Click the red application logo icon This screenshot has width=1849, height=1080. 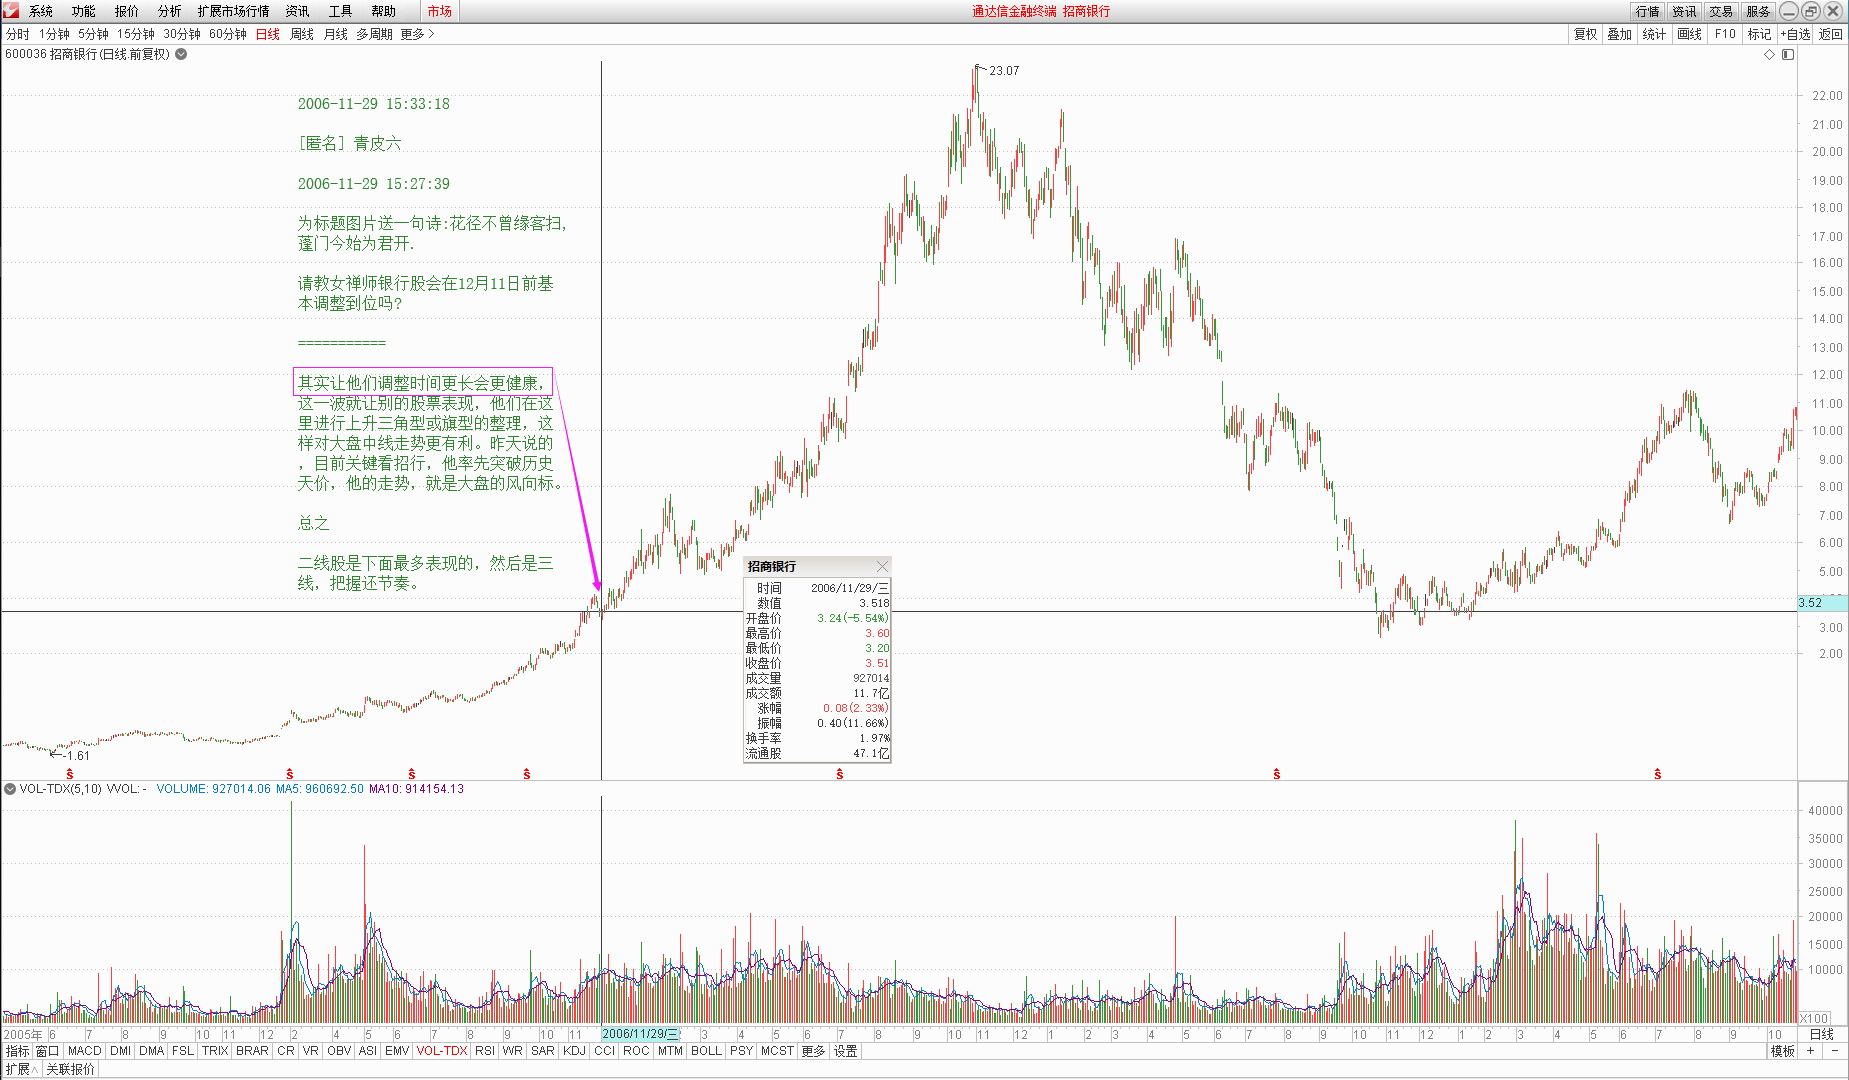tap(11, 11)
